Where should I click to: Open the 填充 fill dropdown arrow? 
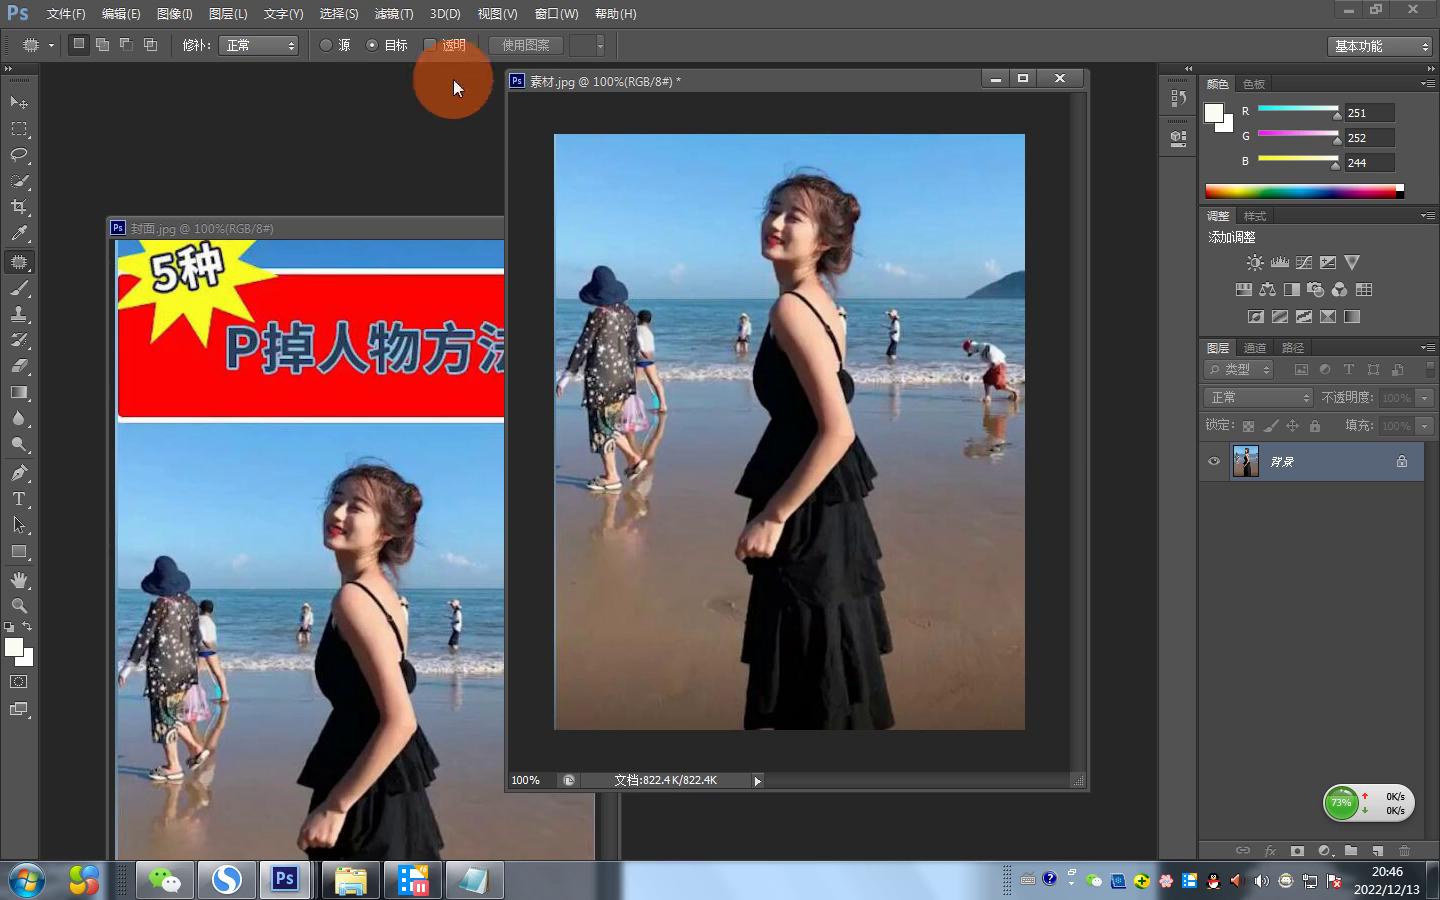(x=1425, y=426)
